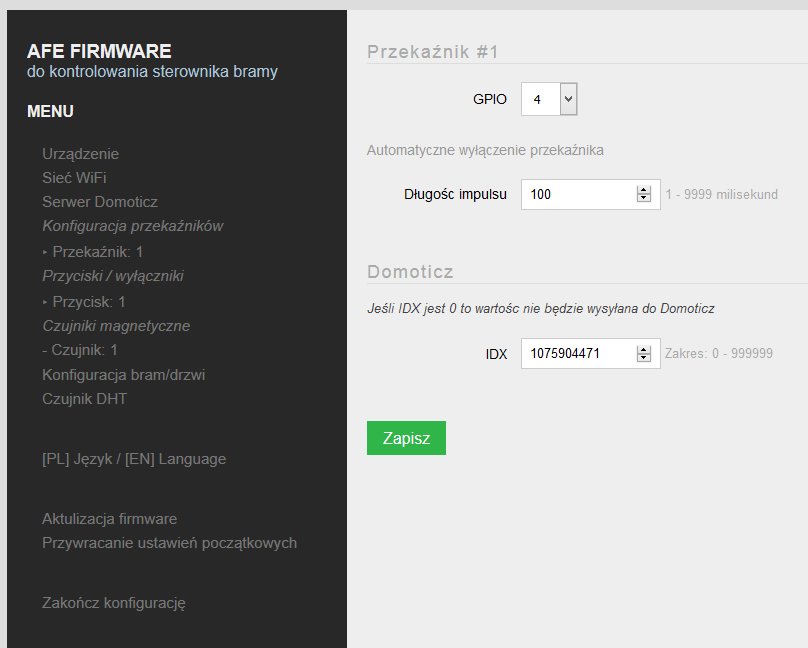This screenshot has width=808, height=648.
Task: Open Konfiguracja bram/drzwi menu link
Action: (124, 374)
